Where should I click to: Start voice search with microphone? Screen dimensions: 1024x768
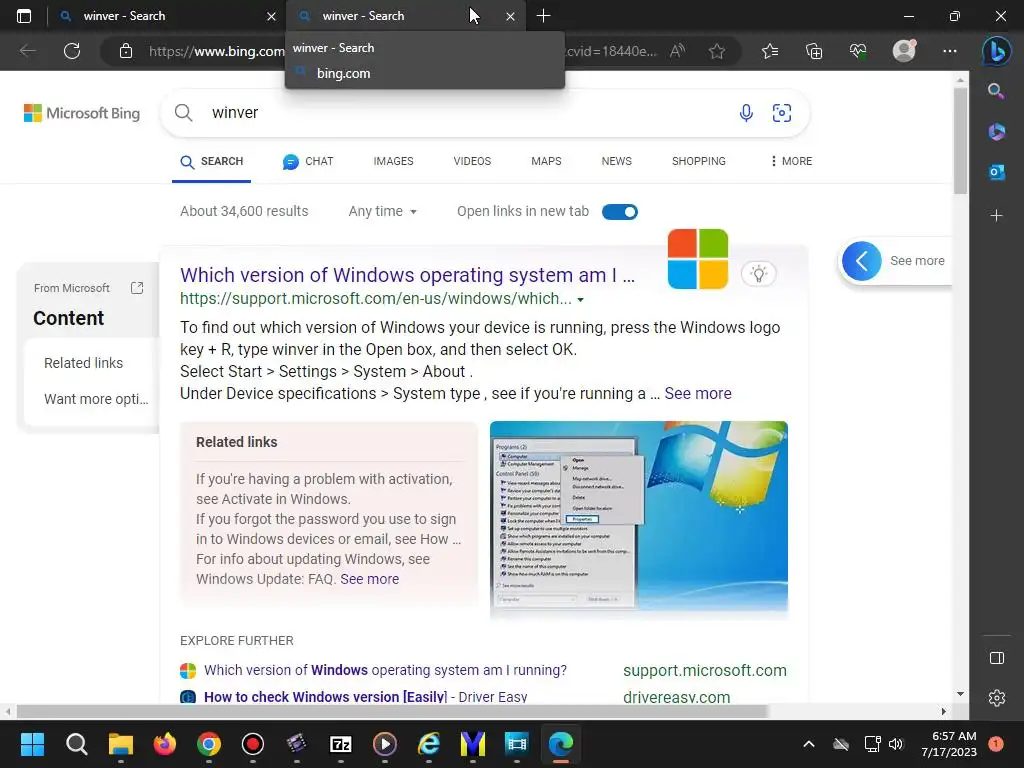pyautogui.click(x=746, y=113)
